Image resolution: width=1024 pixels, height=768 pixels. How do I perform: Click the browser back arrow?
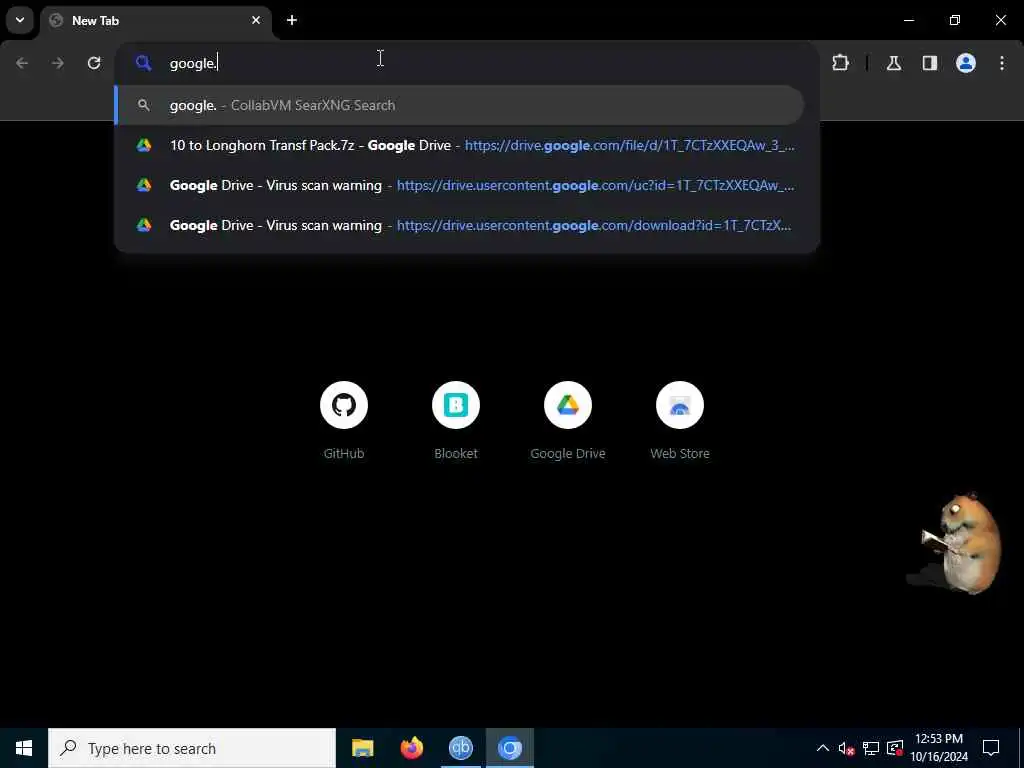click(22, 63)
